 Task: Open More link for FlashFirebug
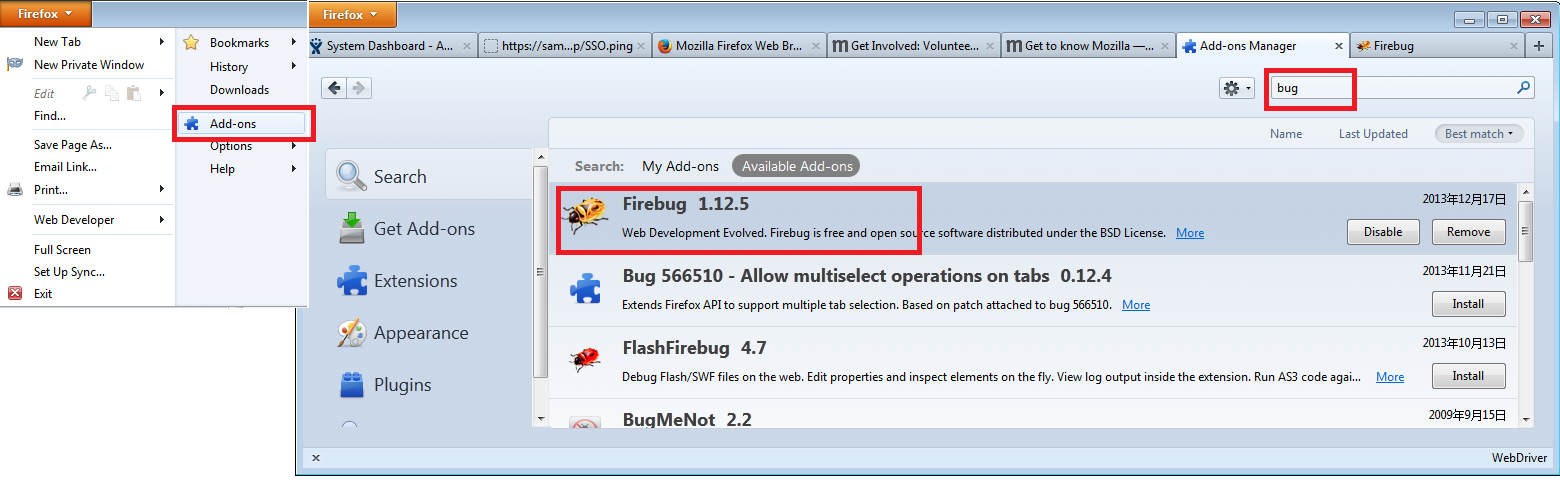(x=1390, y=377)
